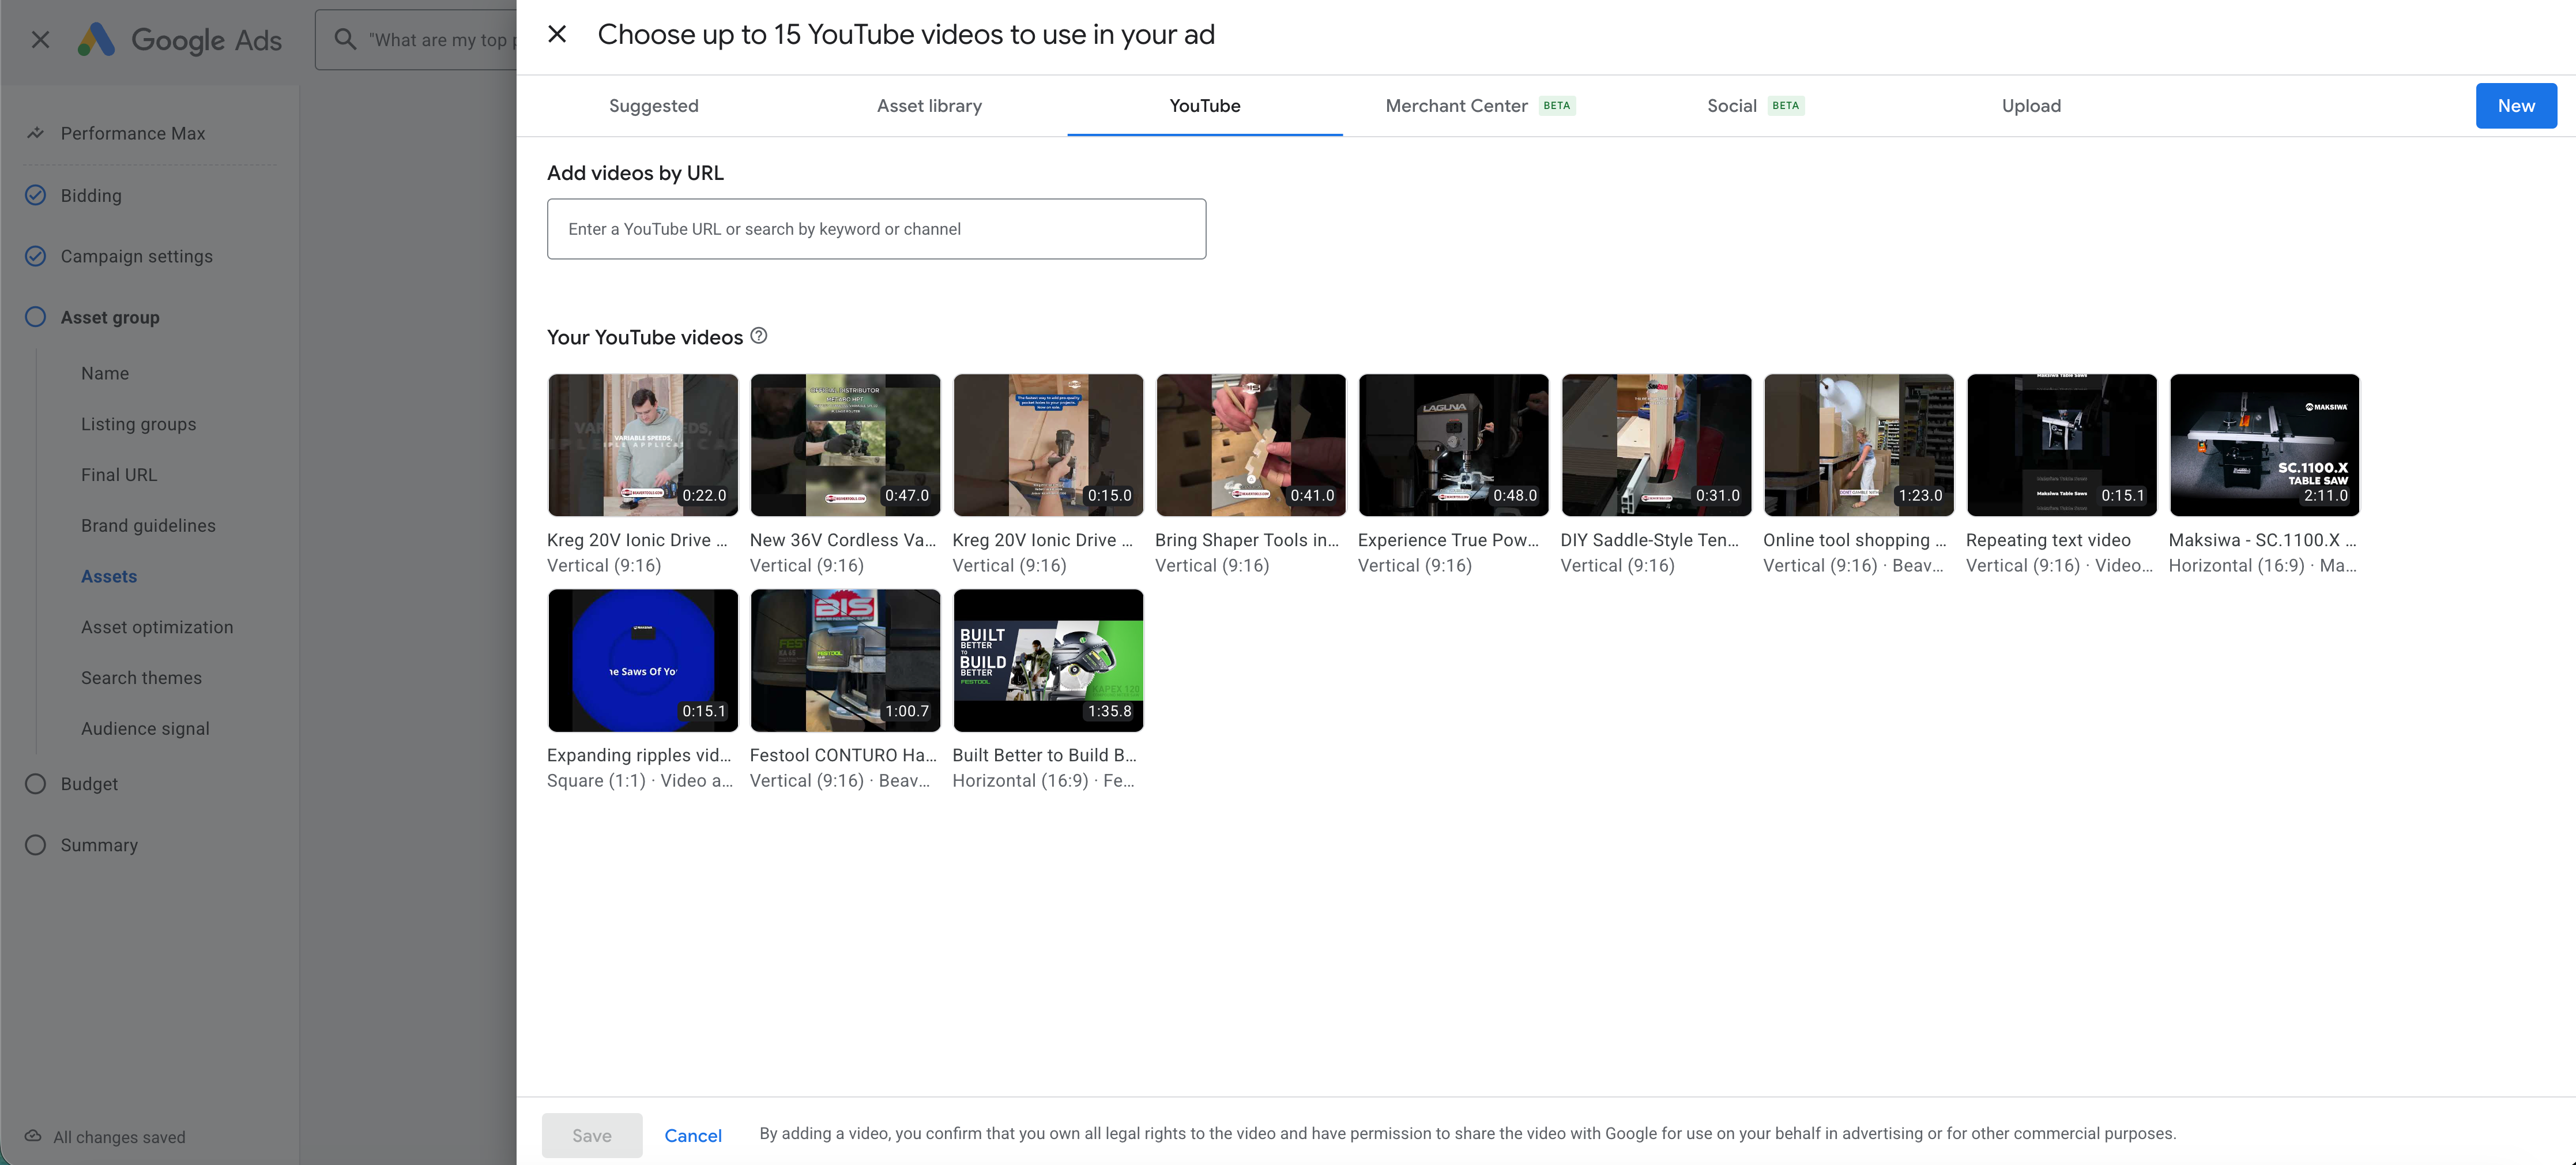The height and width of the screenshot is (1165, 2576).
Task: Select the Expanding ripples video thumbnail
Action: 643,660
